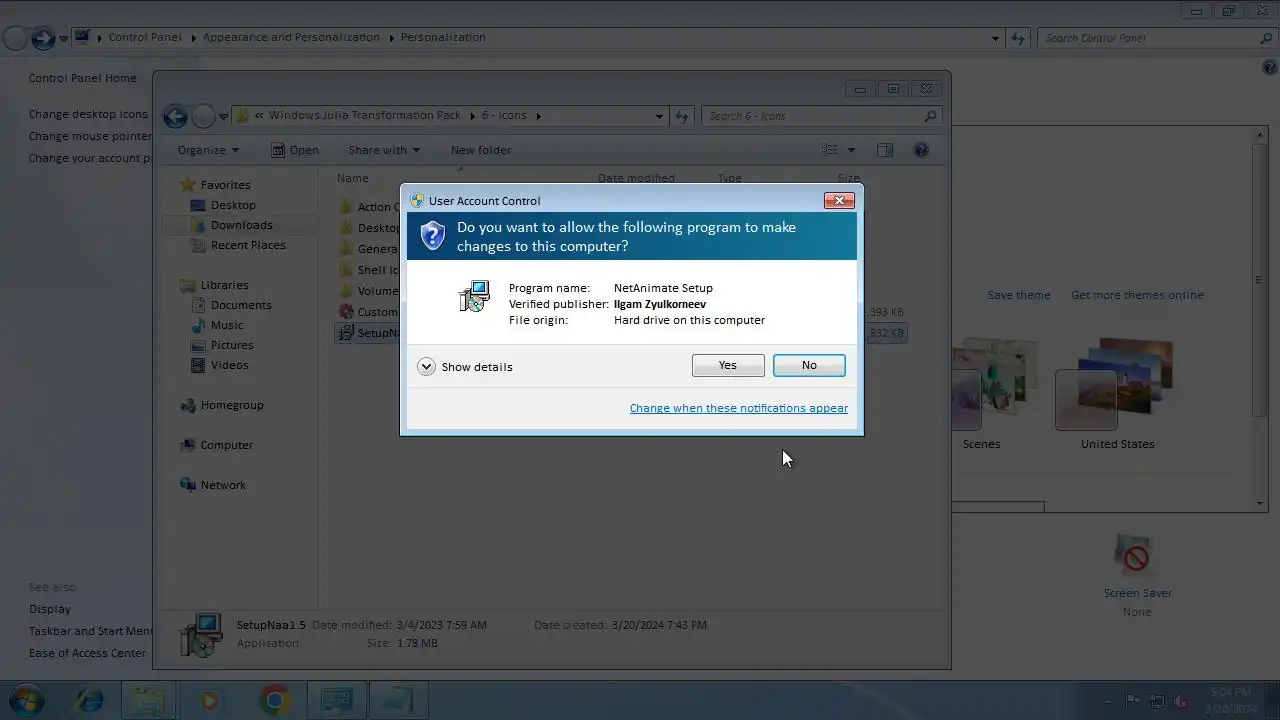Select Recent Places under Favorites
The width and height of the screenshot is (1280, 720).
coord(248,245)
